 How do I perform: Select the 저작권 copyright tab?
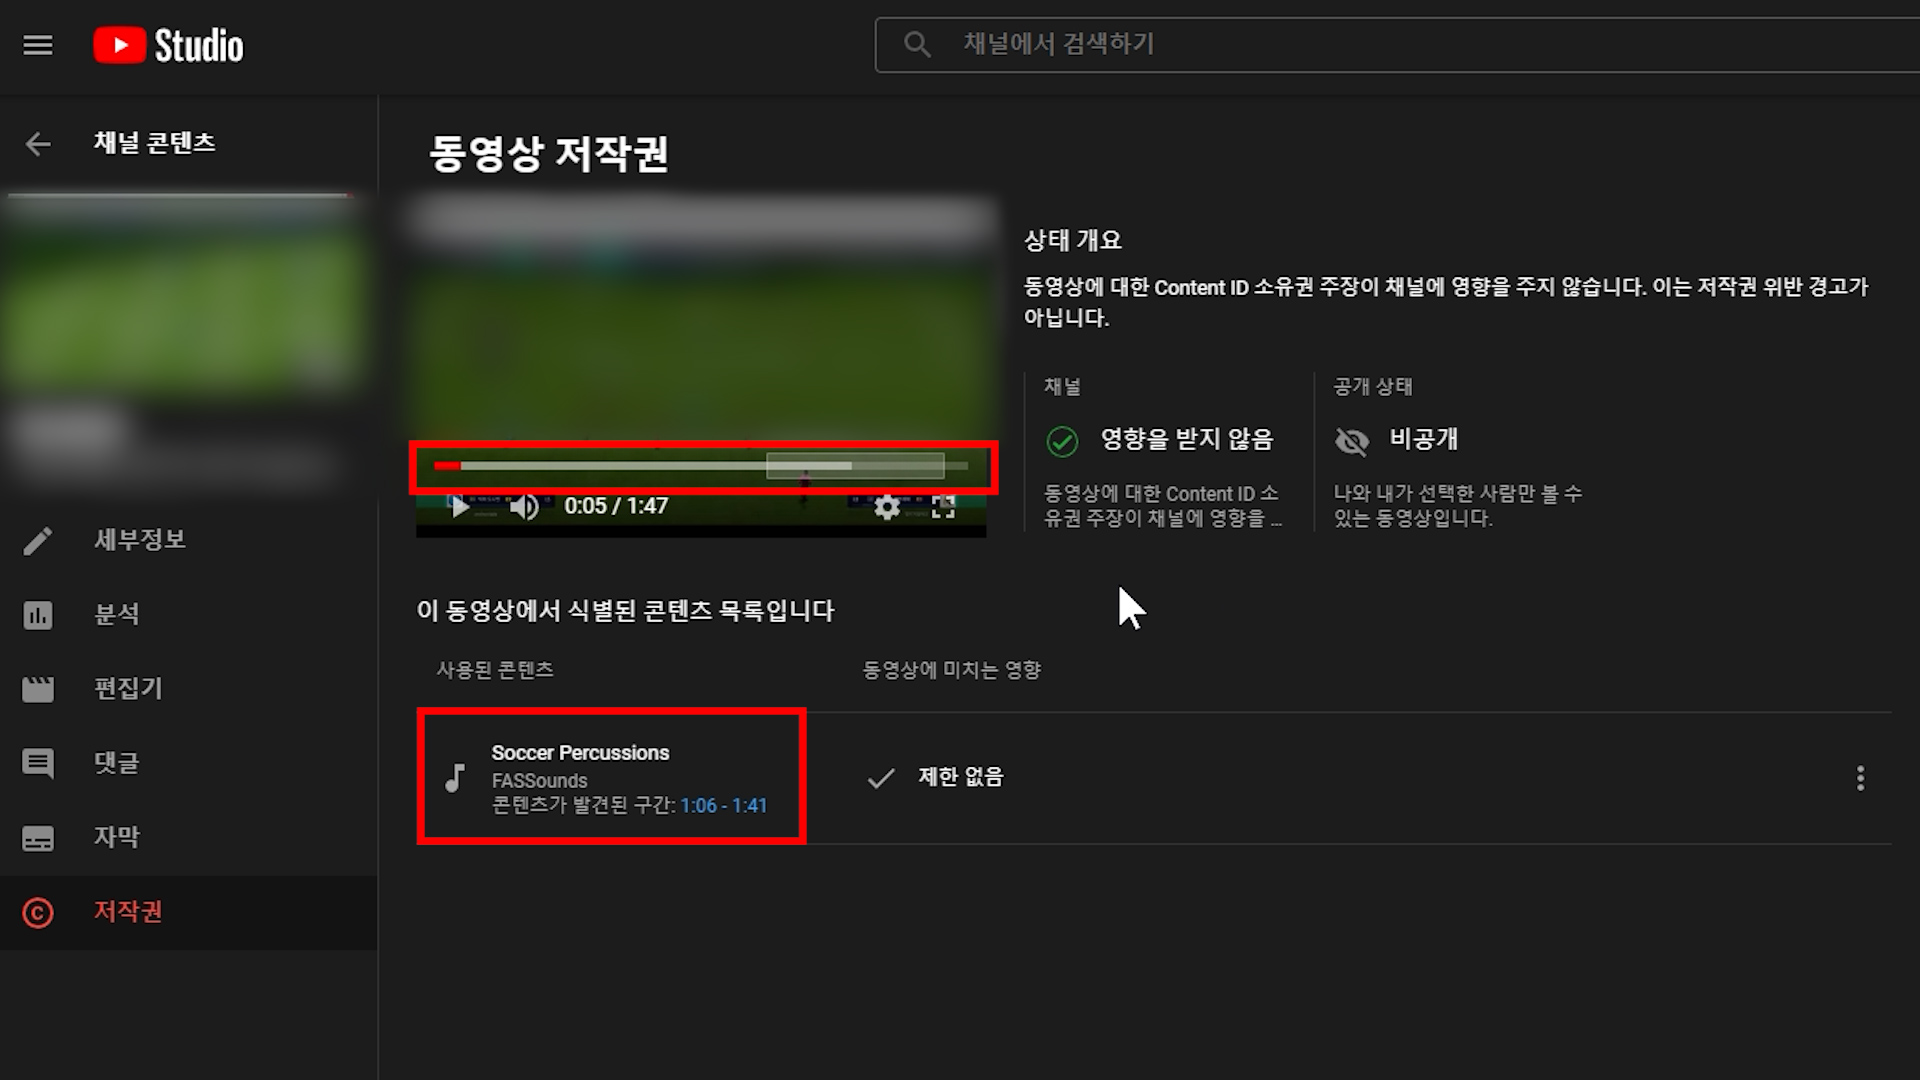(128, 912)
